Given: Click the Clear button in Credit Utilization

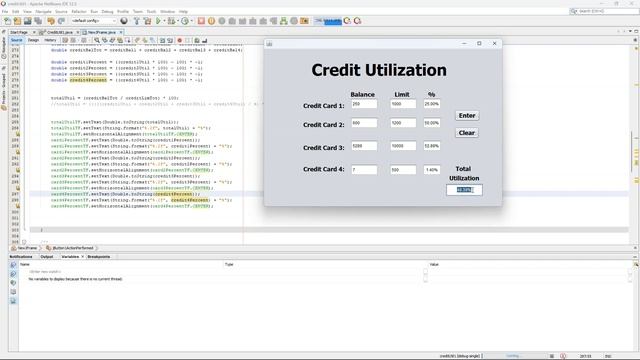Looking at the screenshot, I should coord(467,133).
